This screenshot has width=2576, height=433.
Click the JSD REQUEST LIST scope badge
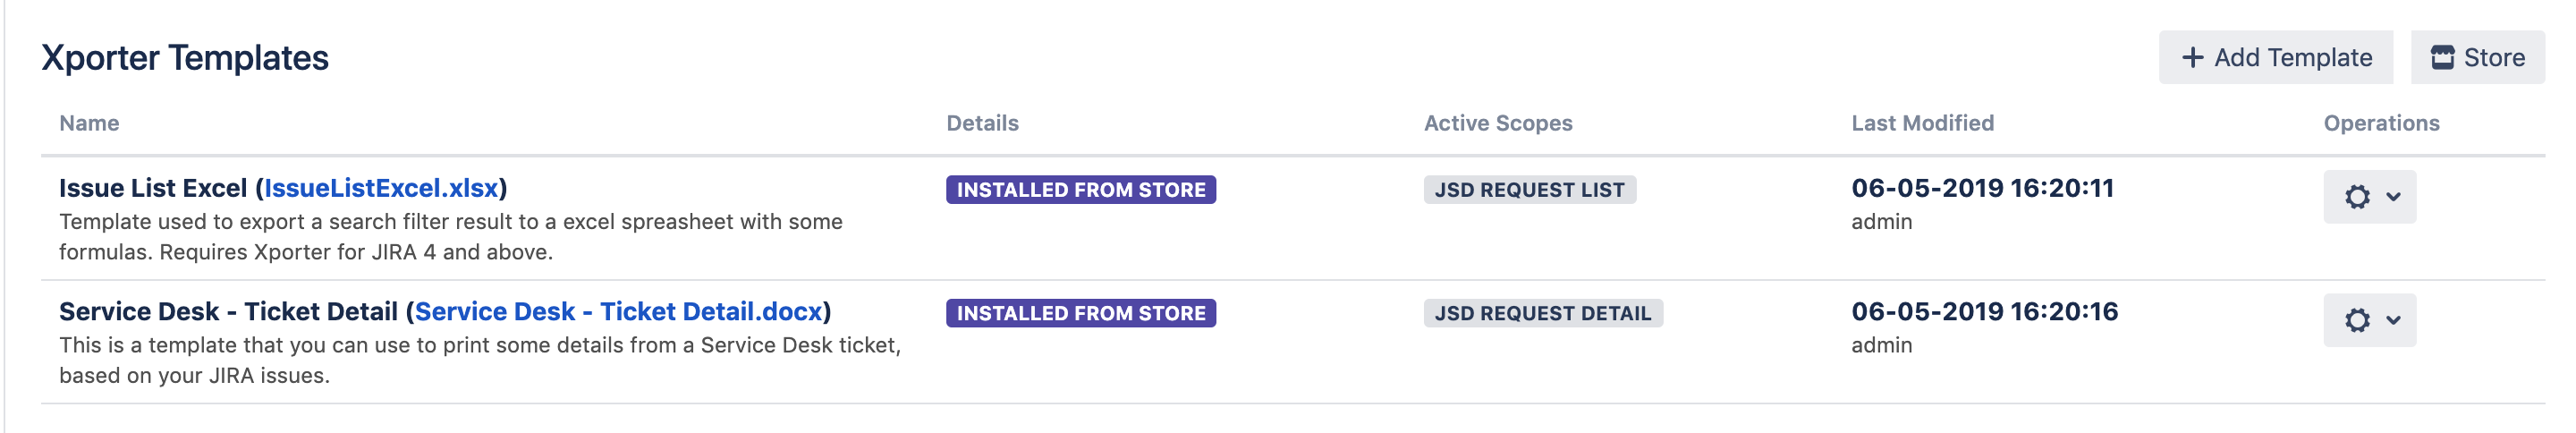[1529, 190]
